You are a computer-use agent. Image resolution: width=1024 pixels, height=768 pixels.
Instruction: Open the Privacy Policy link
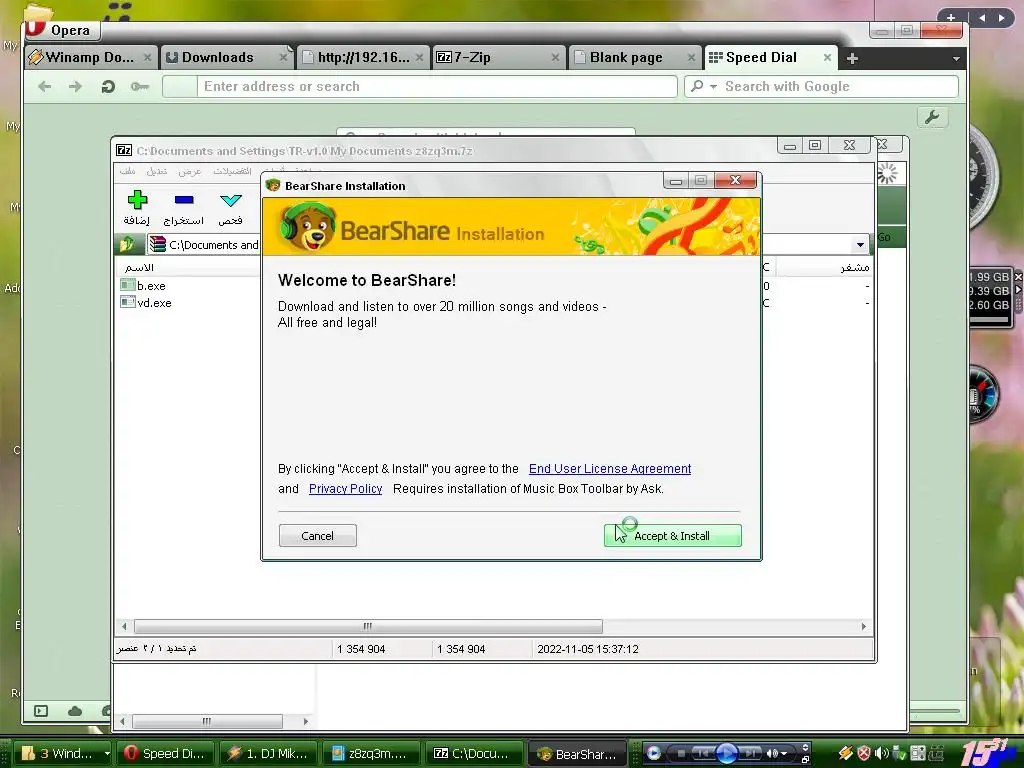[x=345, y=488]
